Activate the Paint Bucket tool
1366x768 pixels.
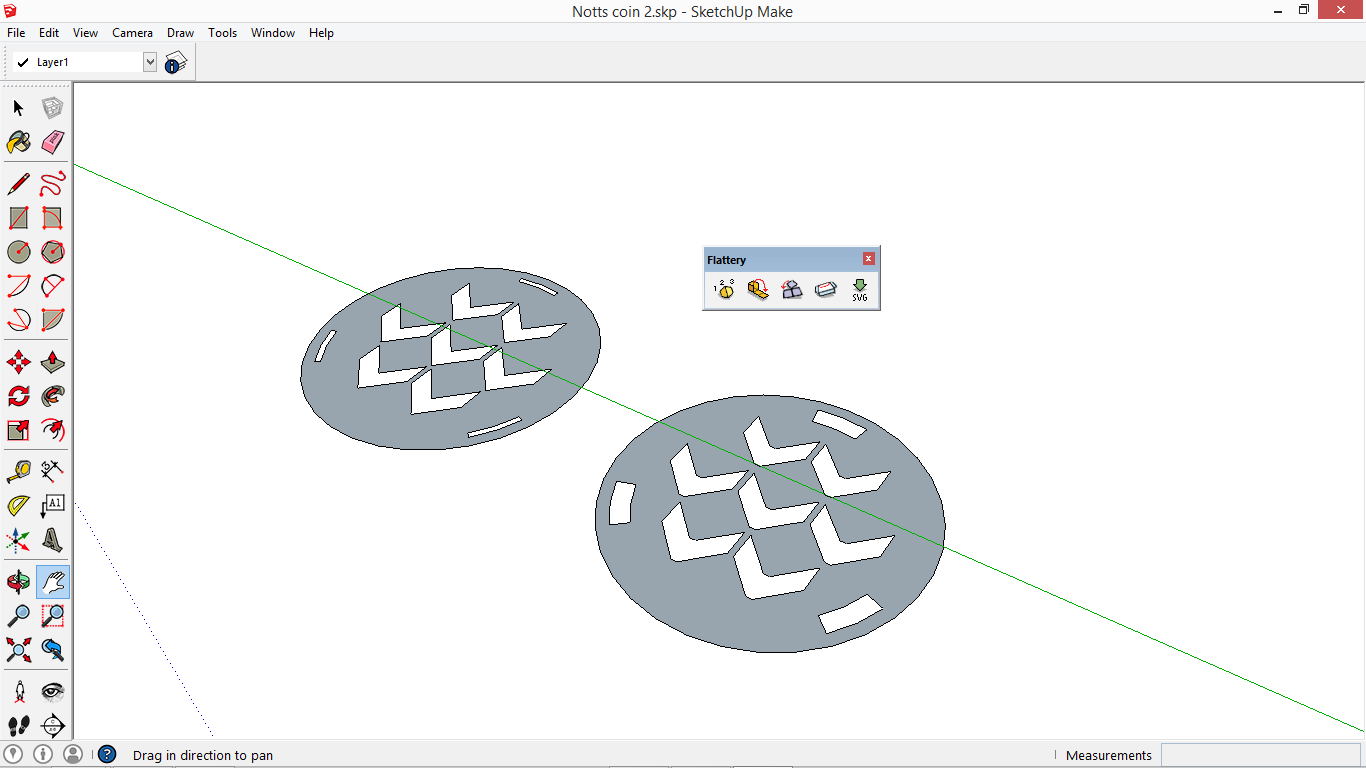pyautogui.click(x=18, y=142)
